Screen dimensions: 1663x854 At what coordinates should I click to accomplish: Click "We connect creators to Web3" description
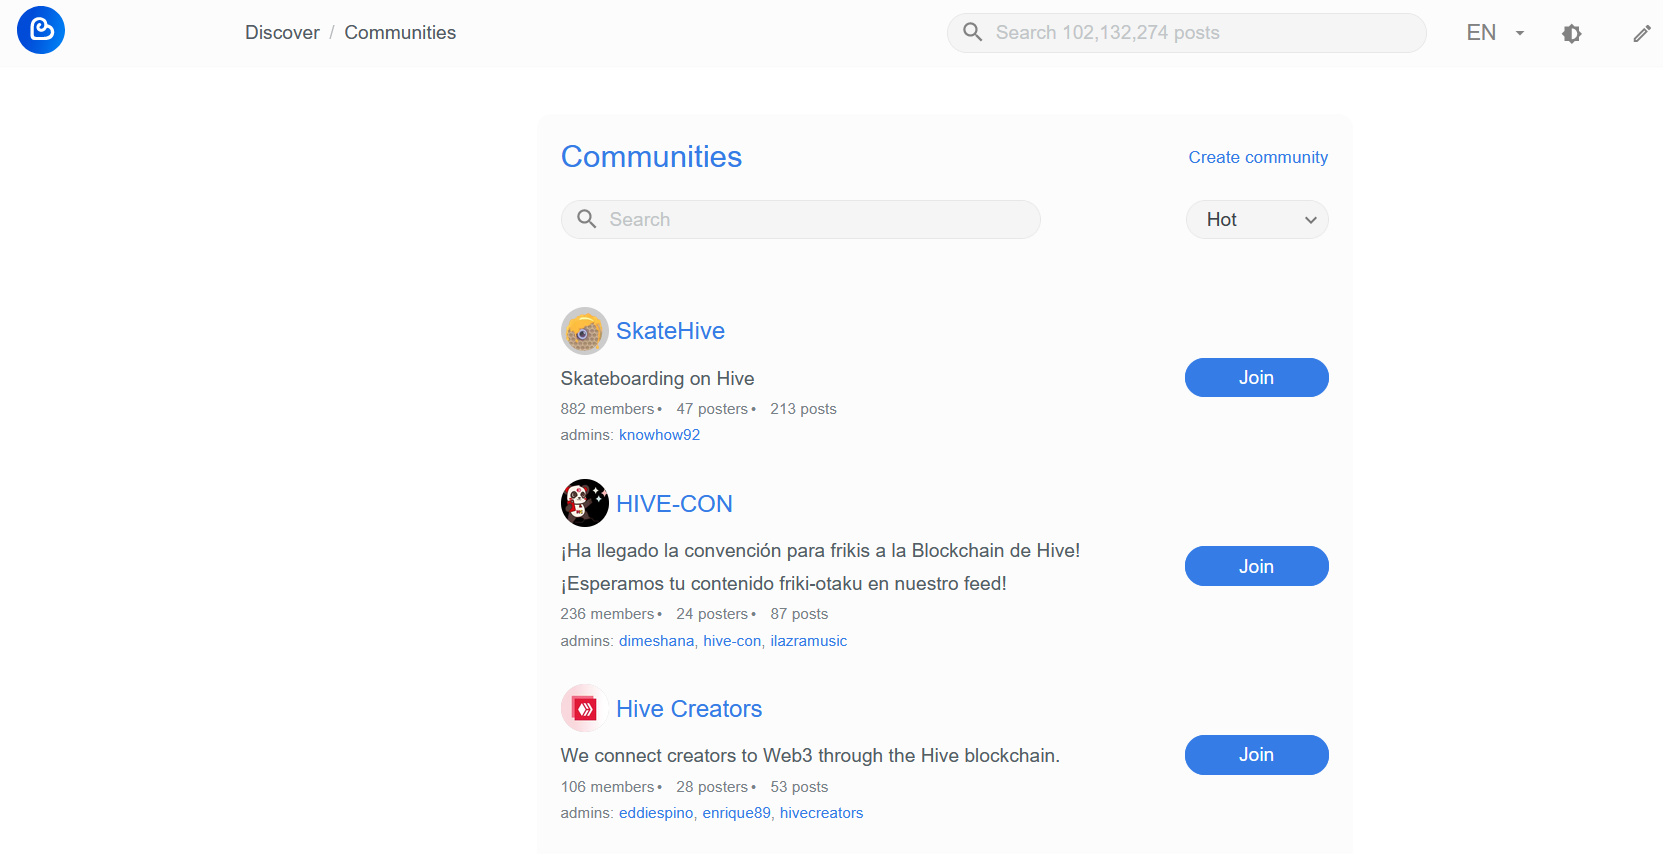point(810,756)
